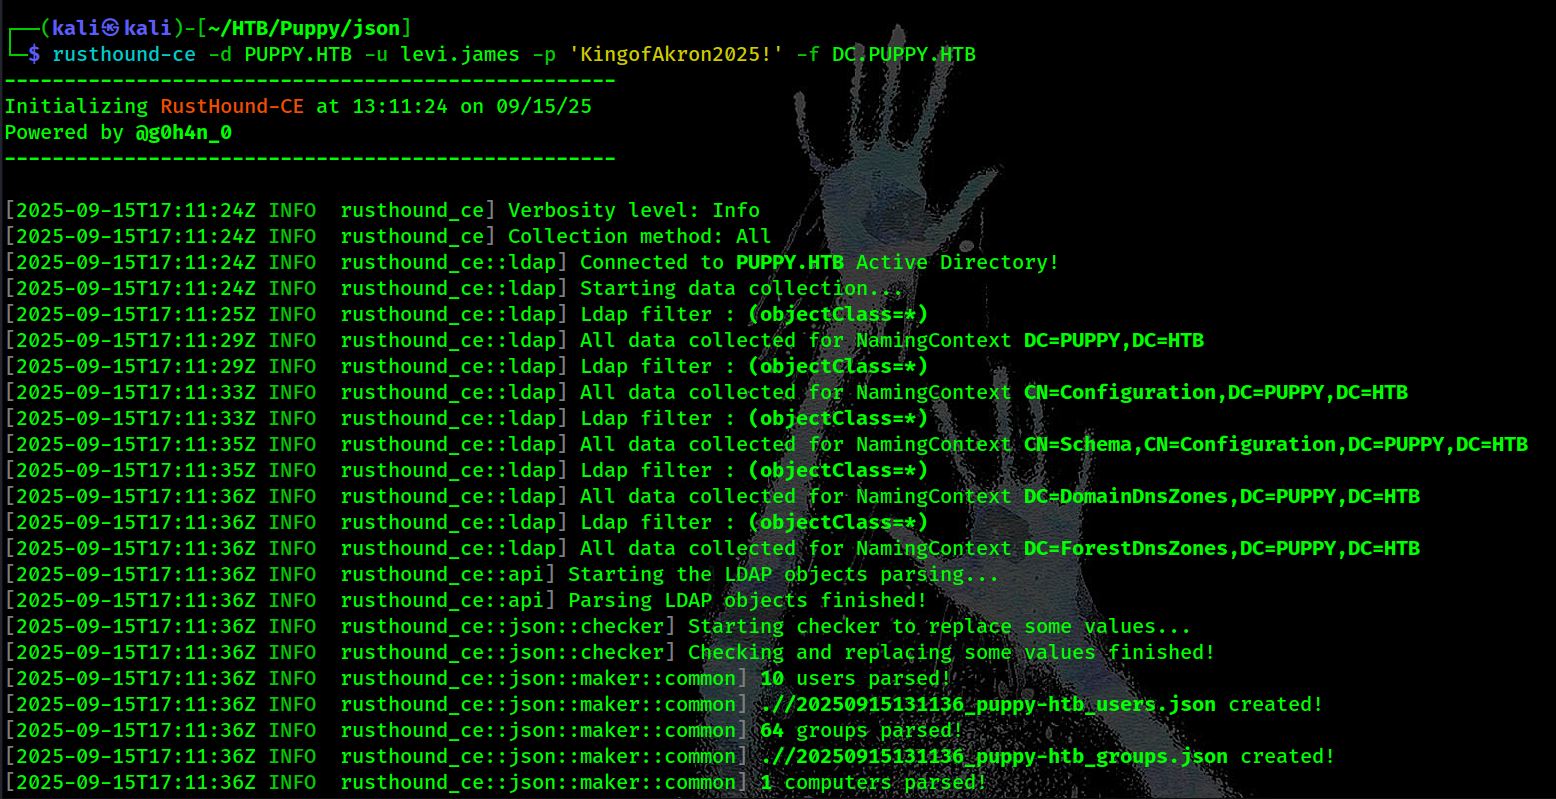Click the 'Collection method: All' log message
Viewport: 1556px width, 799px height.
(640, 236)
